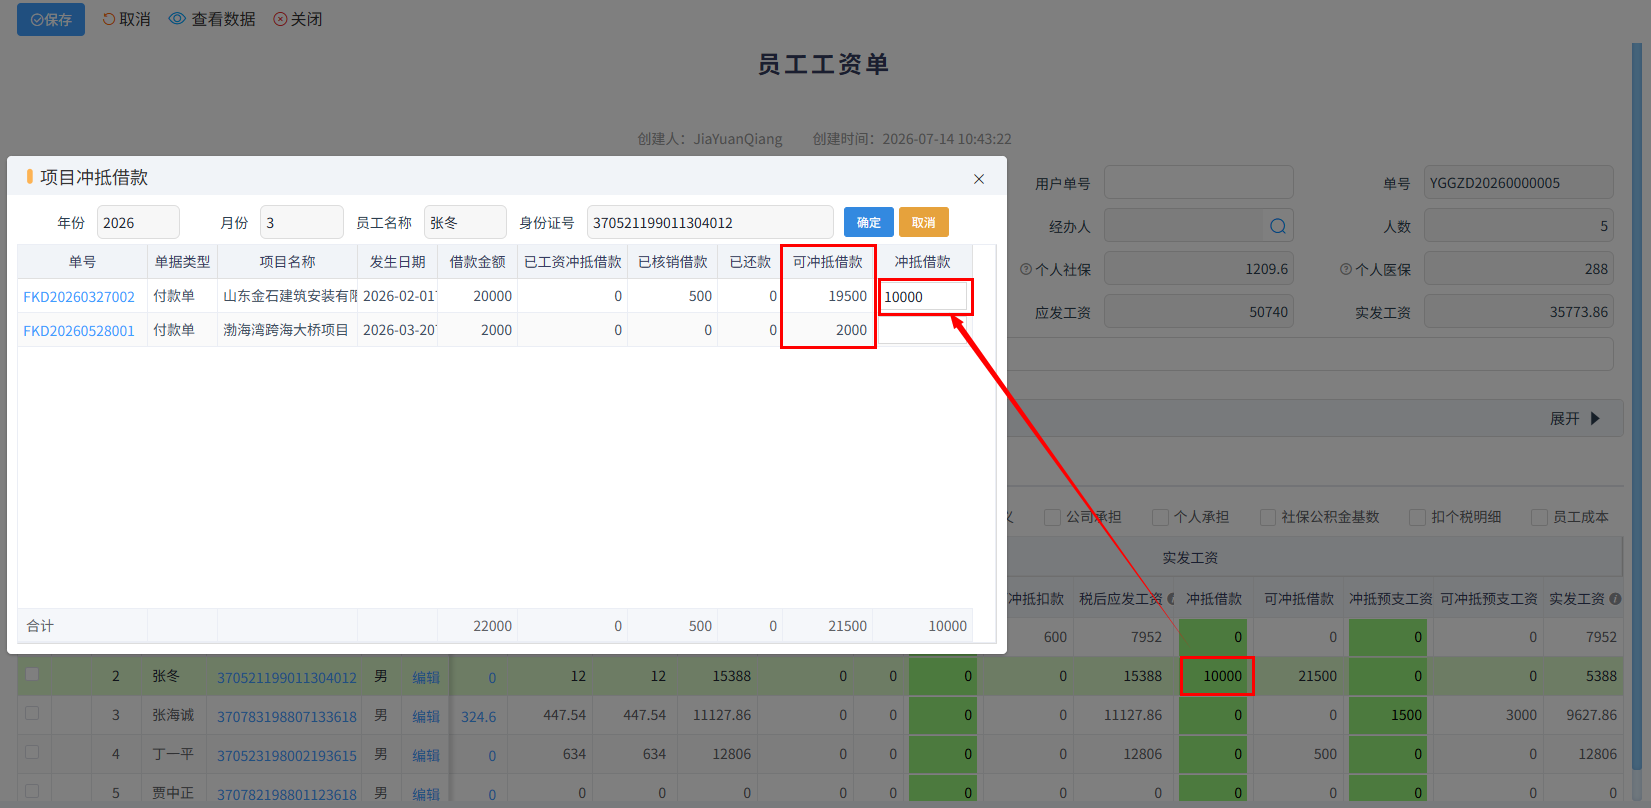The width and height of the screenshot is (1651, 808).
Task: Click the 可冲抵预支工资 column header
Action: [x=1489, y=599]
